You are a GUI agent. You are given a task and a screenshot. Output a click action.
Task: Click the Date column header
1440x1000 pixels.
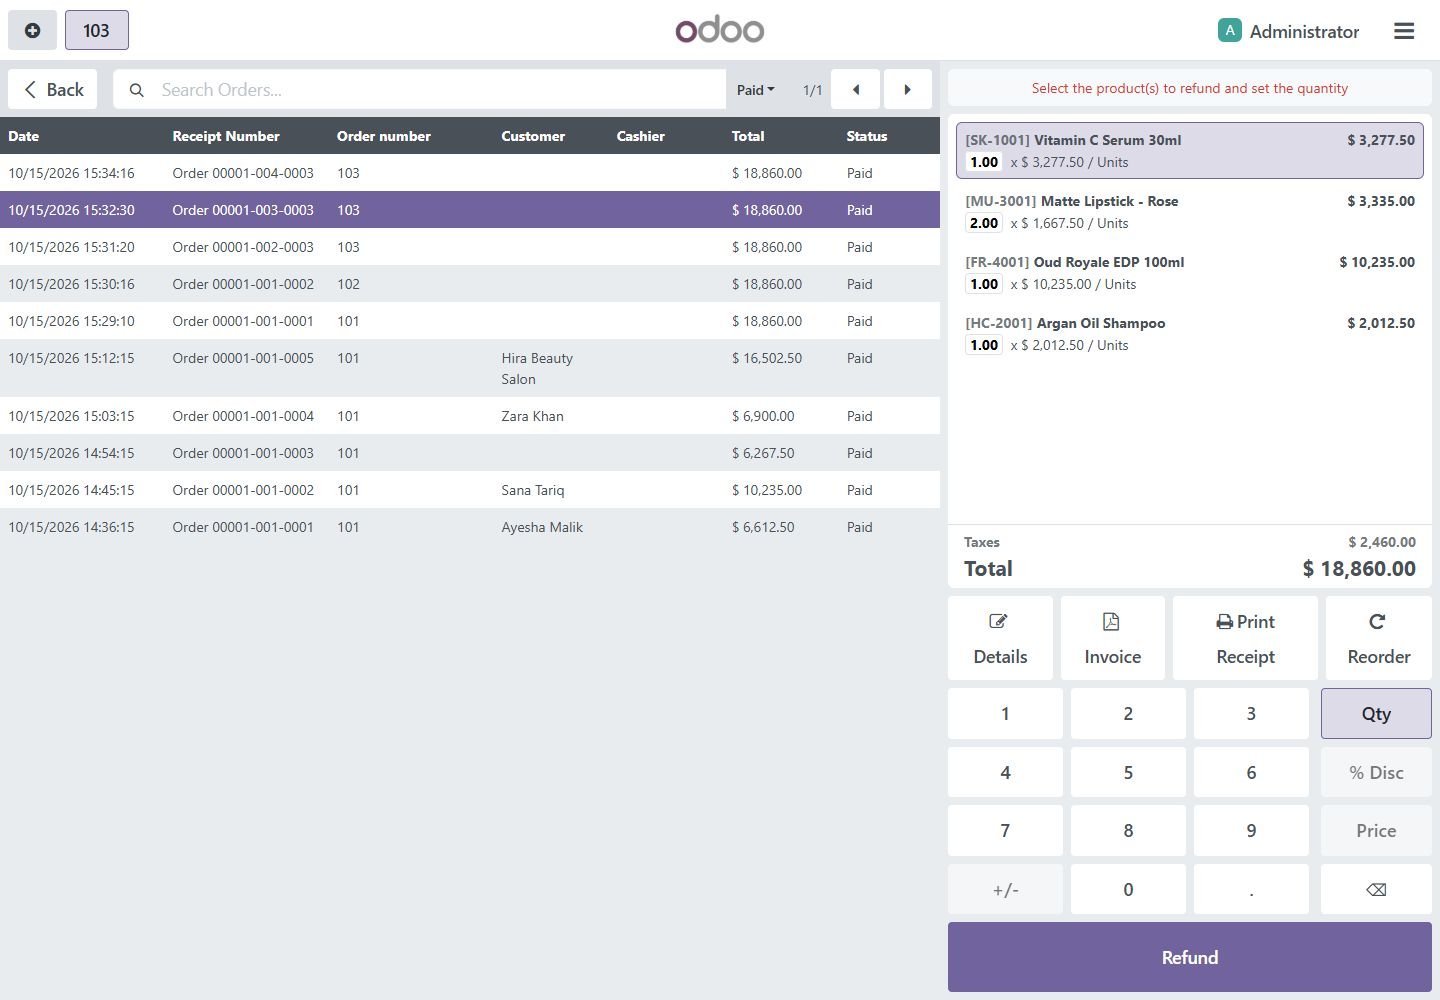tap(24, 136)
